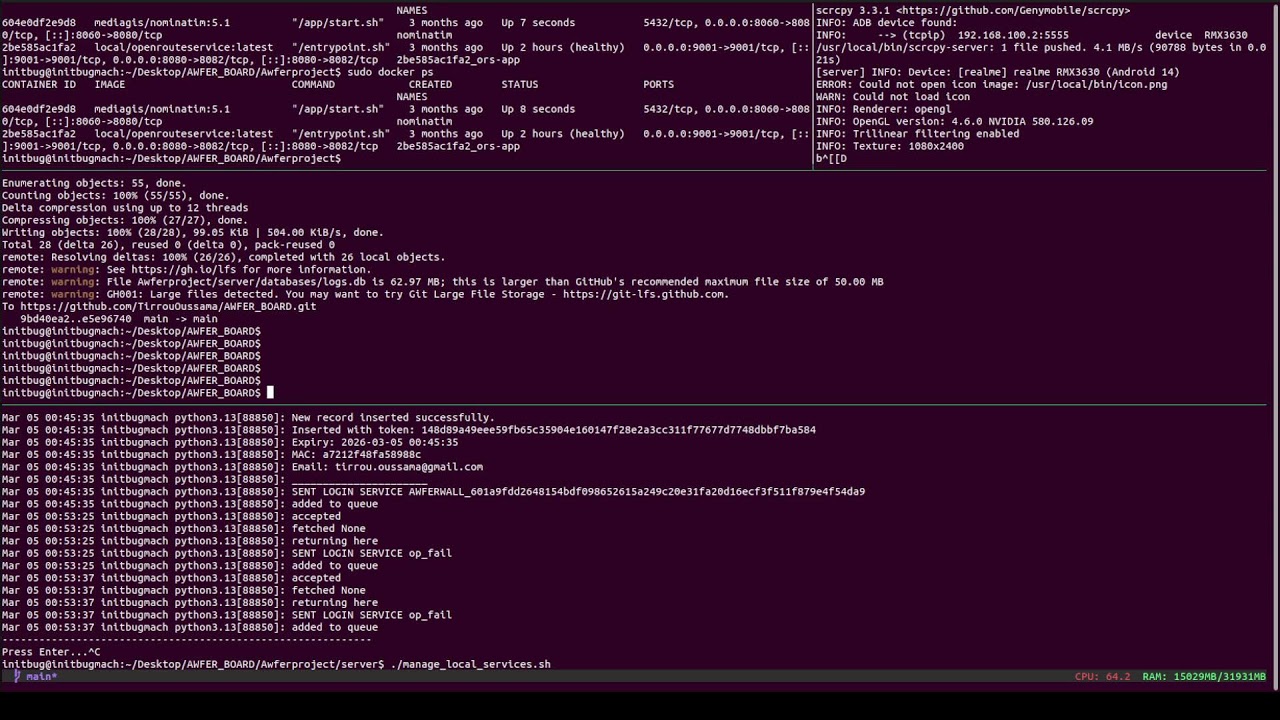Click 'Enumerating objects: 55, done.' line
The height and width of the screenshot is (720, 1280).
click(94, 183)
